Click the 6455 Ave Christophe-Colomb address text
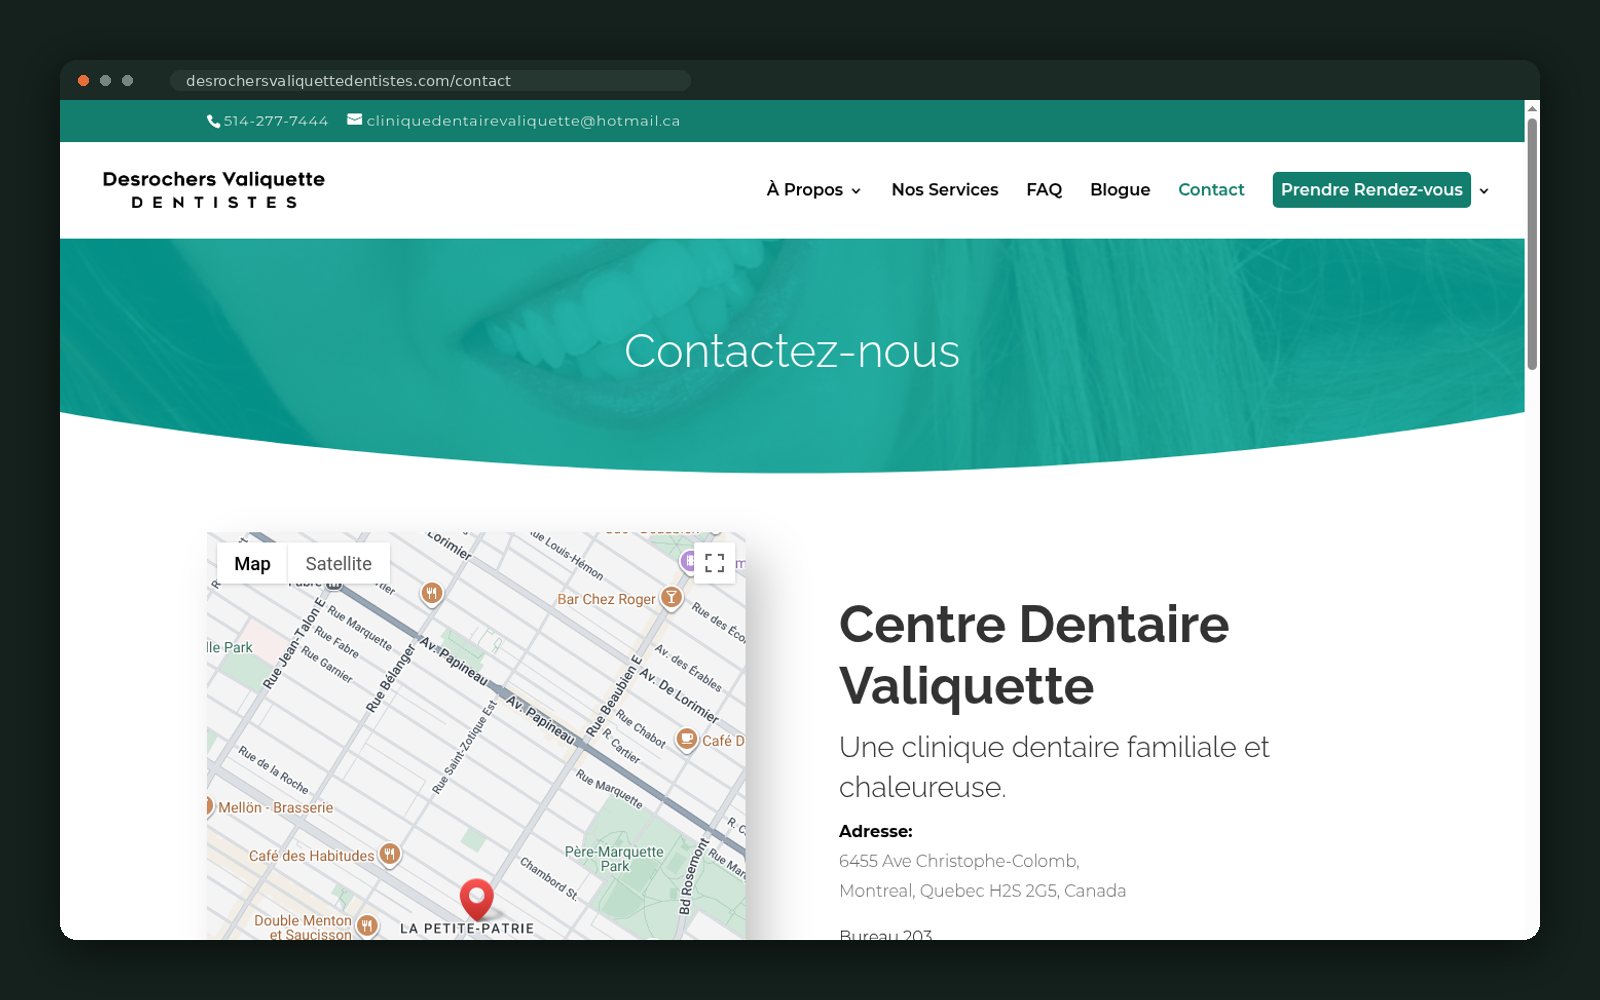 [959, 861]
